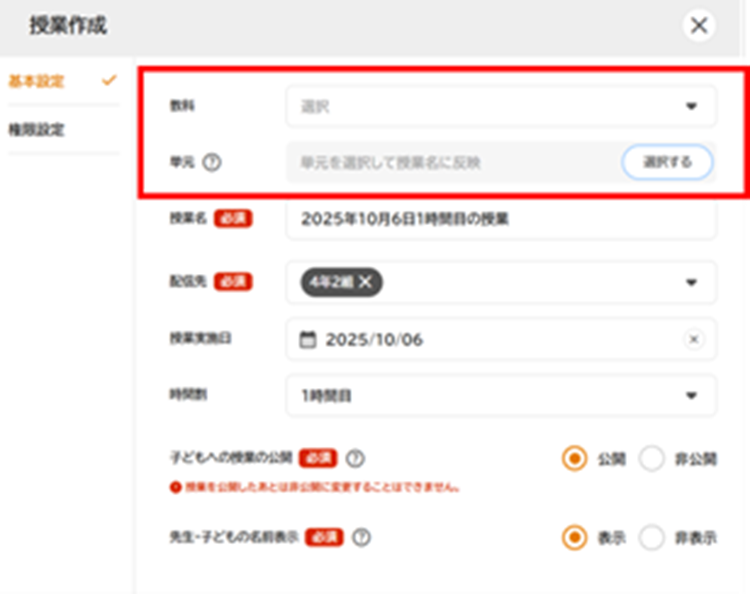The width and height of the screenshot is (750, 594).
Task: Select 公開 radio button
Action: click(574, 459)
